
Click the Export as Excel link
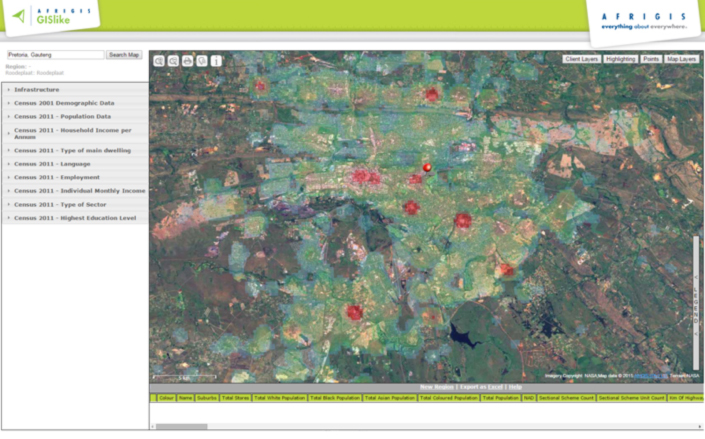click(481, 387)
